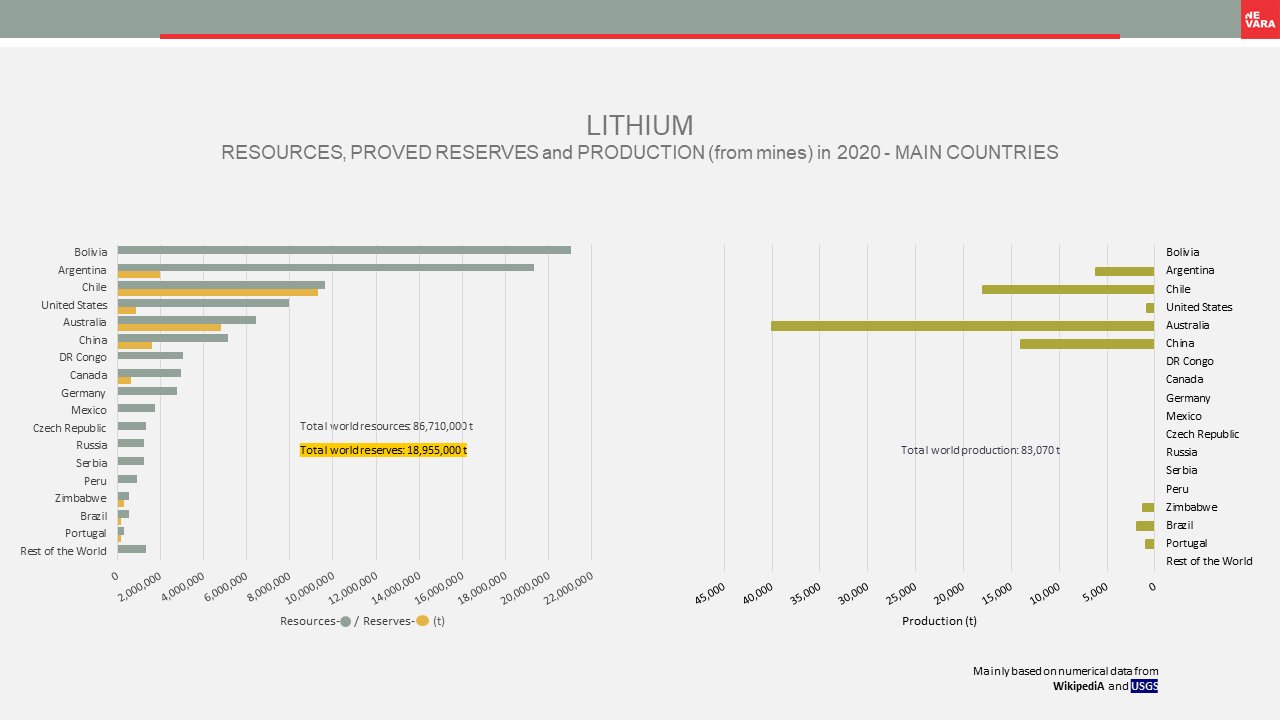Select Australia's yellow reserves bar
The width and height of the screenshot is (1280, 720).
coord(169,327)
